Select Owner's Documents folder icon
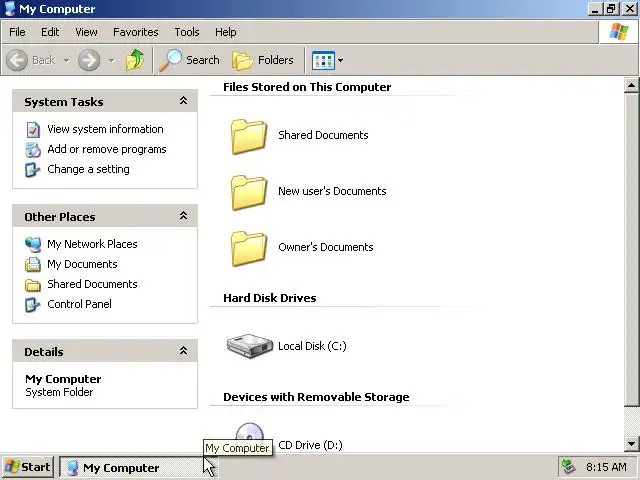Image resolution: width=640 pixels, height=480 pixels. point(249,248)
